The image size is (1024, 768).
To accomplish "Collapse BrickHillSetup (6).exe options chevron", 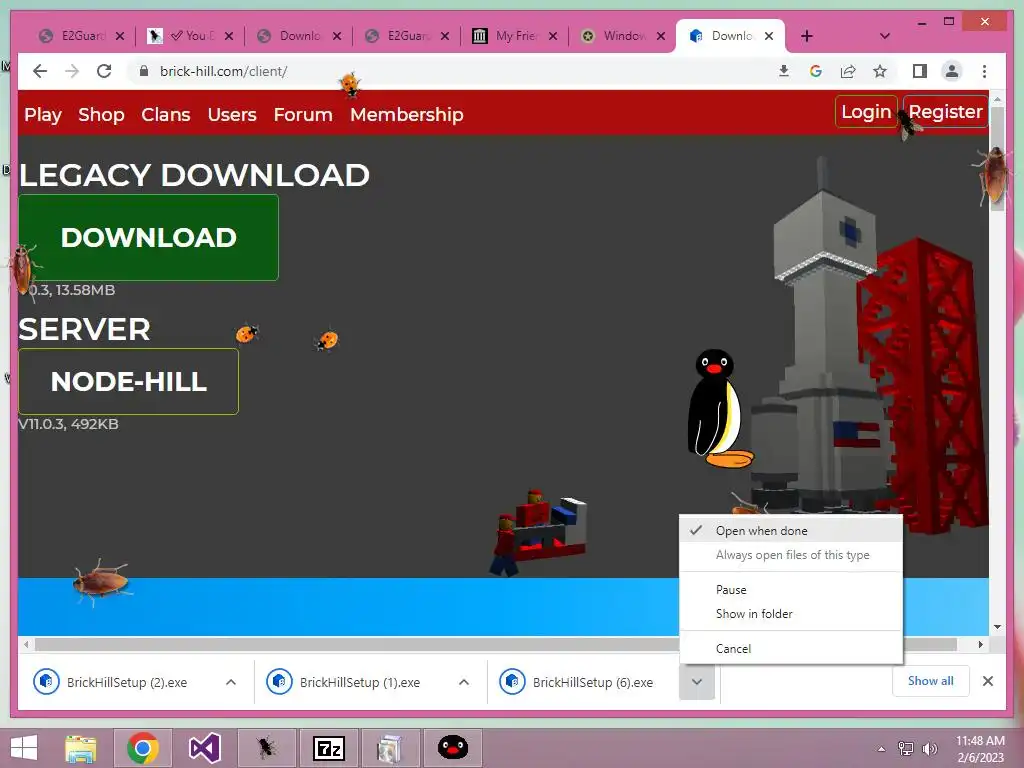I will tap(697, 682).
